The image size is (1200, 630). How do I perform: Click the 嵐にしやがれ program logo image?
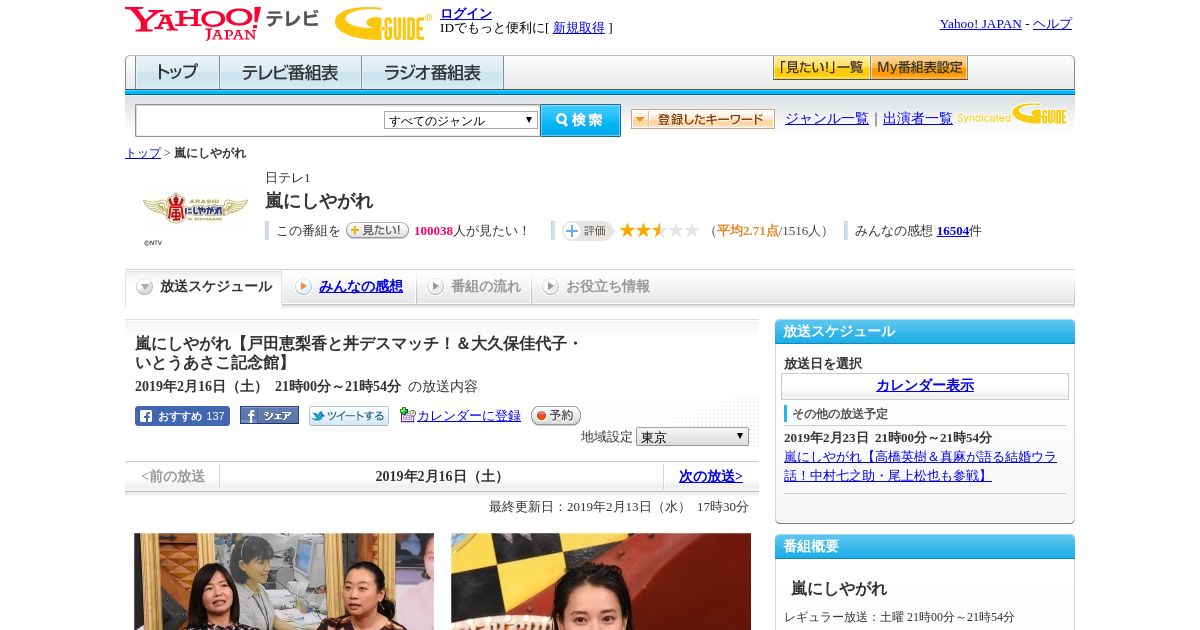pyautogui.click(x=195, y=209)
